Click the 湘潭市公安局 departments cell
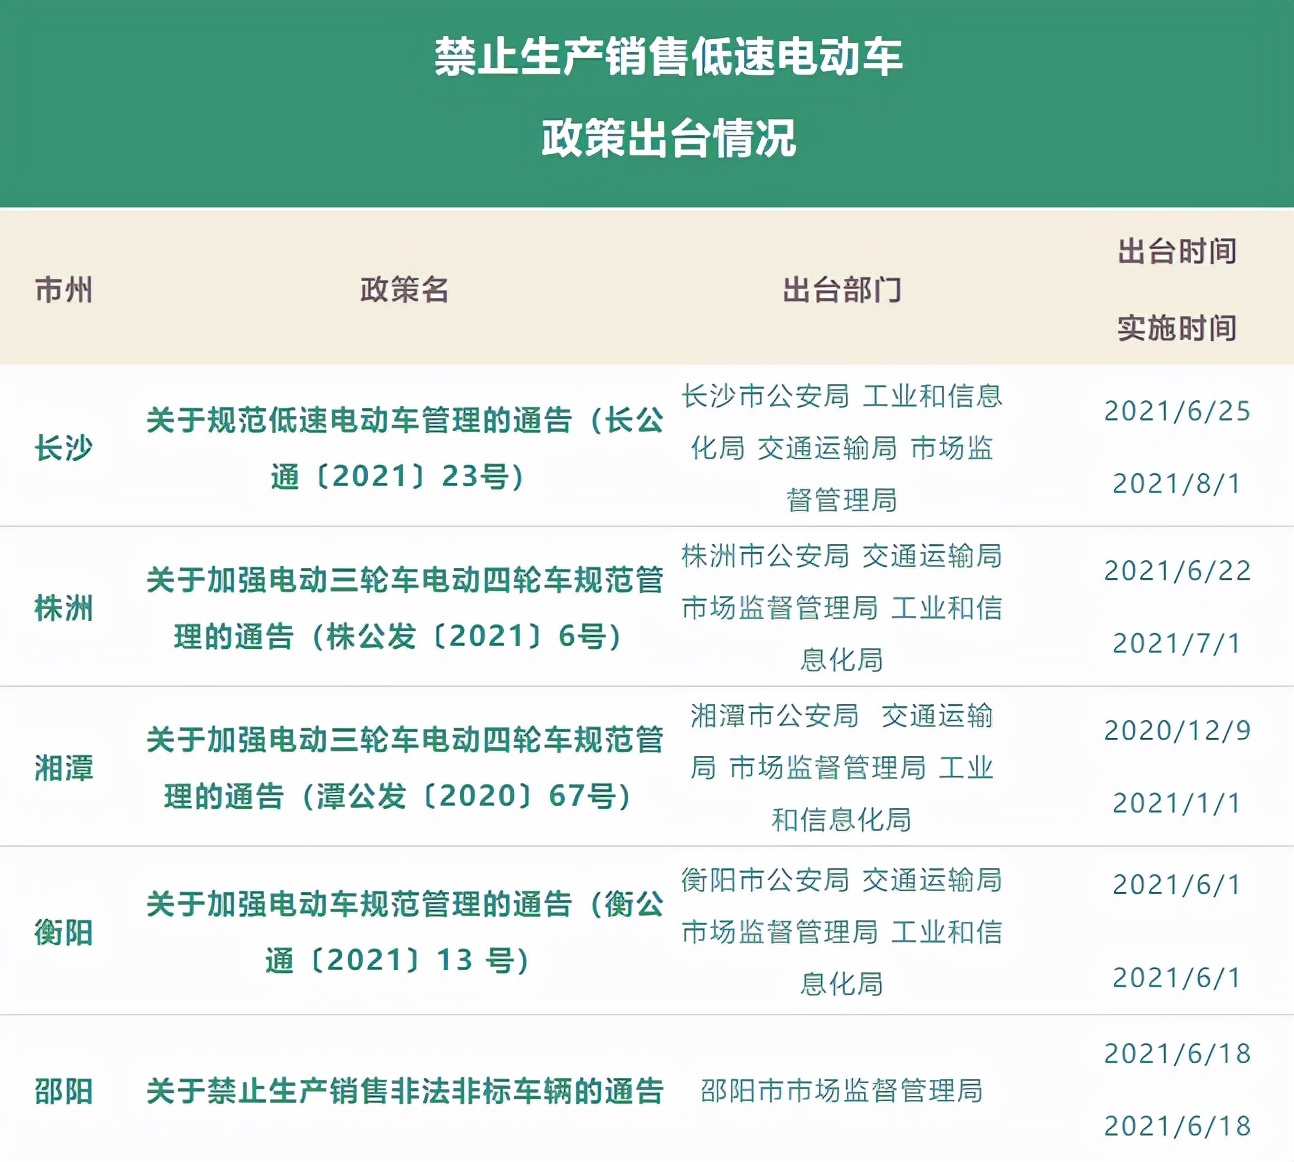 click(842, 768)
